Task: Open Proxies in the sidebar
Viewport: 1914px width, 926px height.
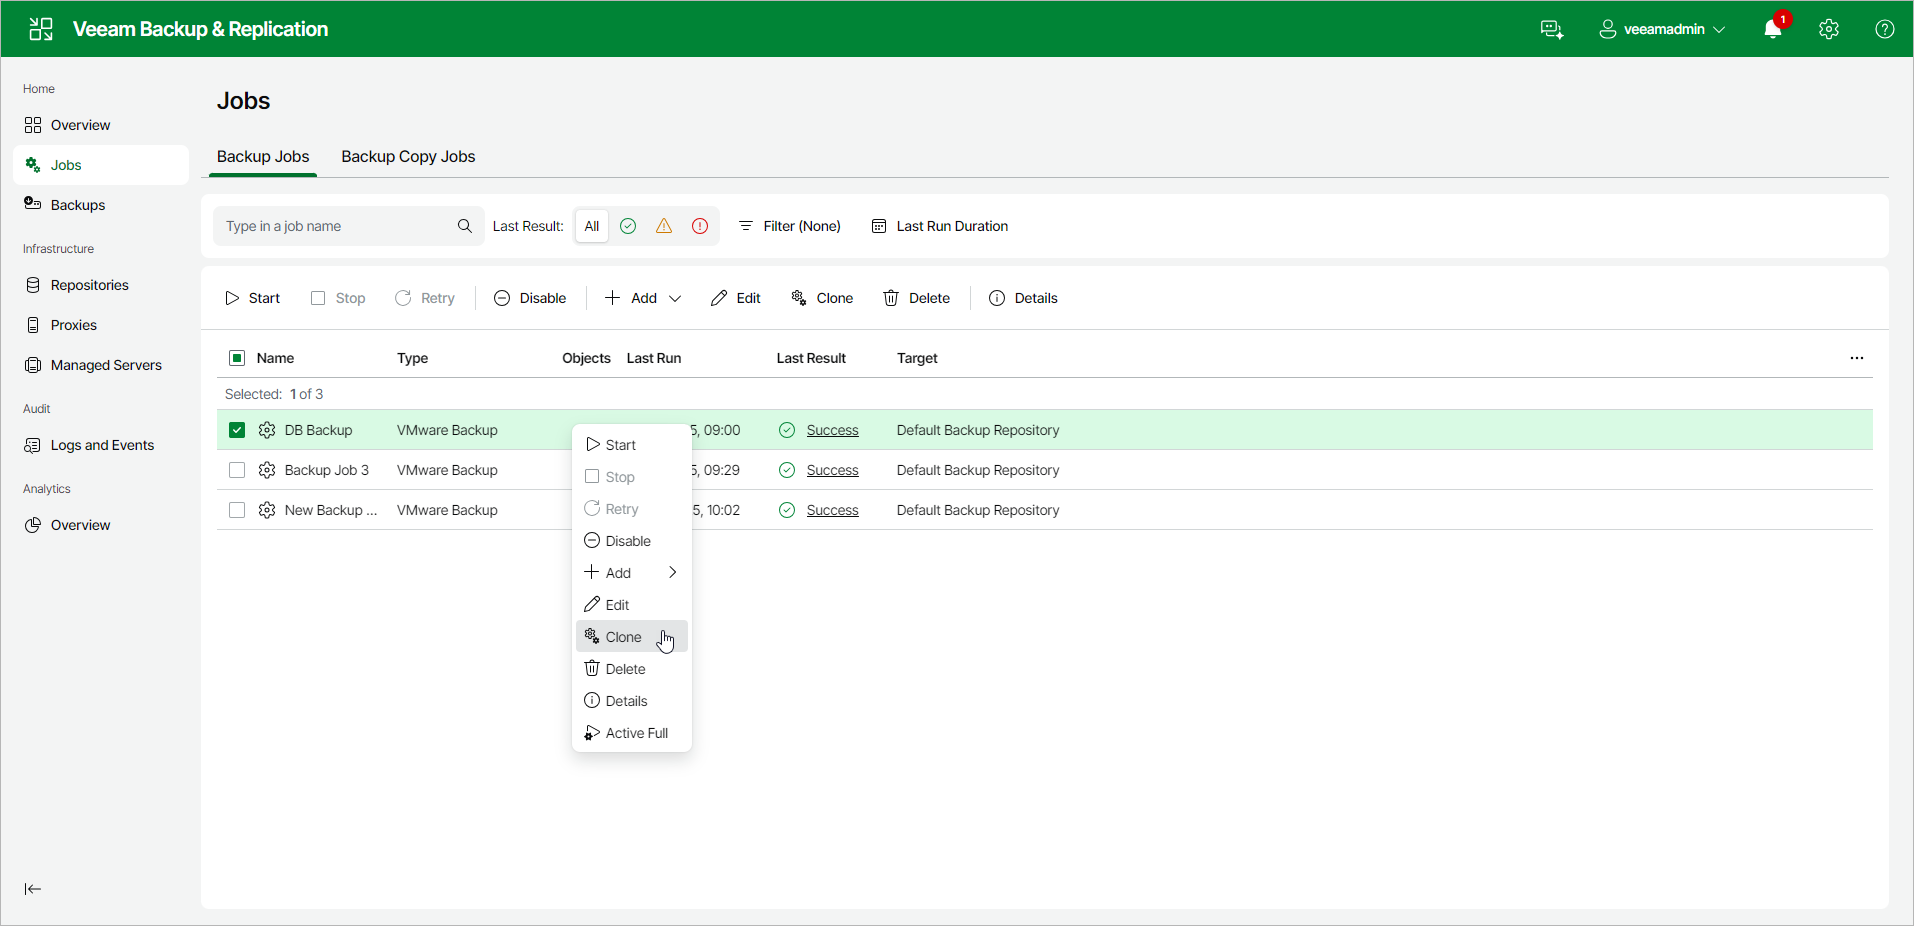Action: 101,325
